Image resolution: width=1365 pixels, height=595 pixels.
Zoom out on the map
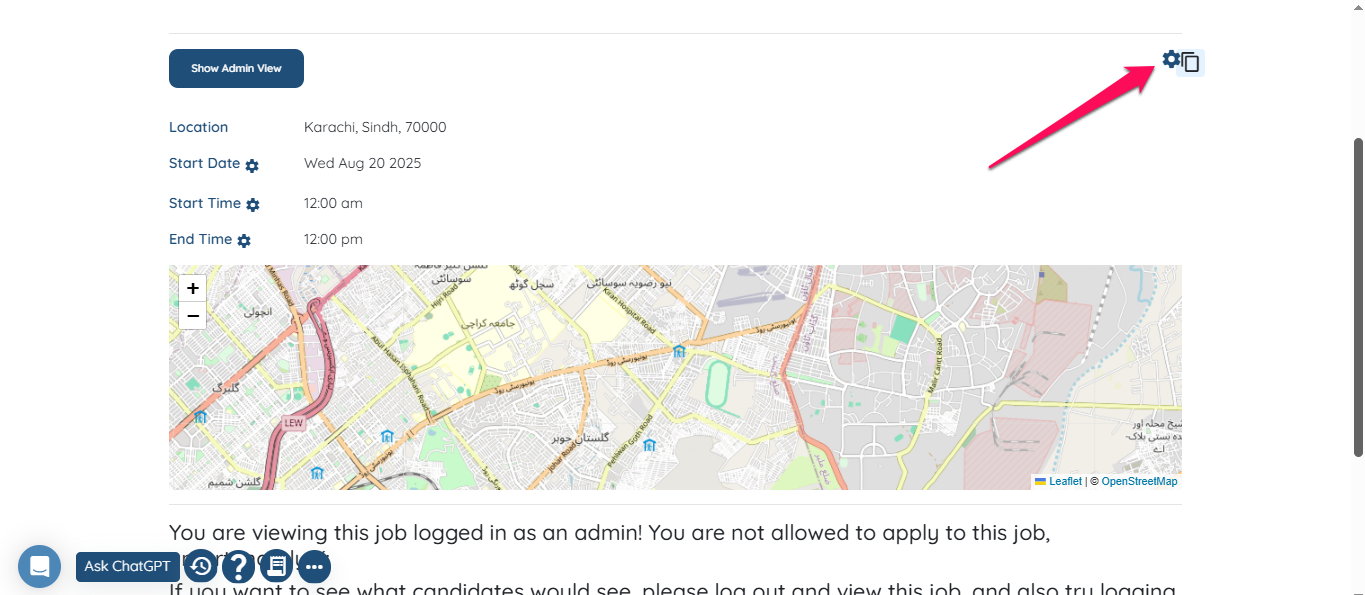(193, 316)
